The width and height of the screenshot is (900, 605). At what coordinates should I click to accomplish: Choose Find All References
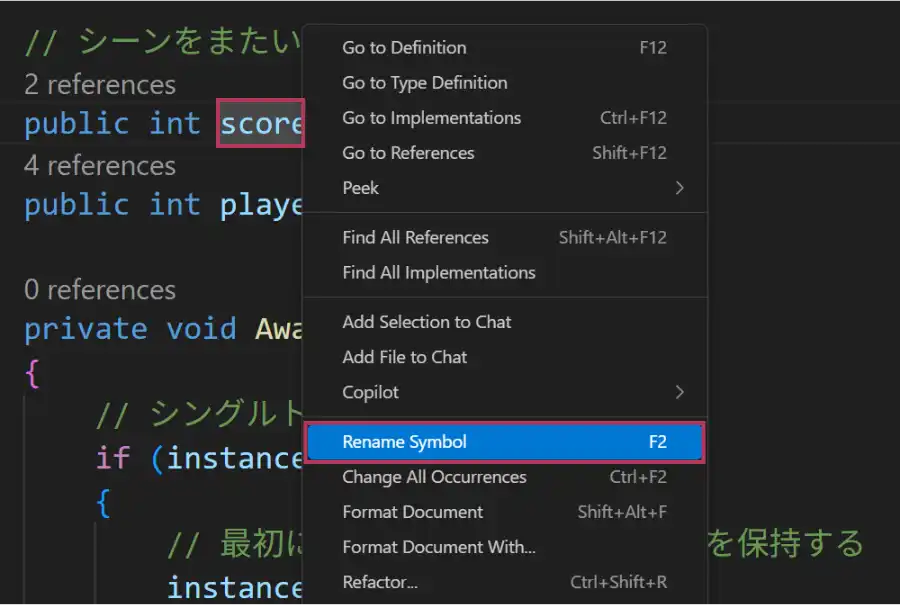click(415, 238)
